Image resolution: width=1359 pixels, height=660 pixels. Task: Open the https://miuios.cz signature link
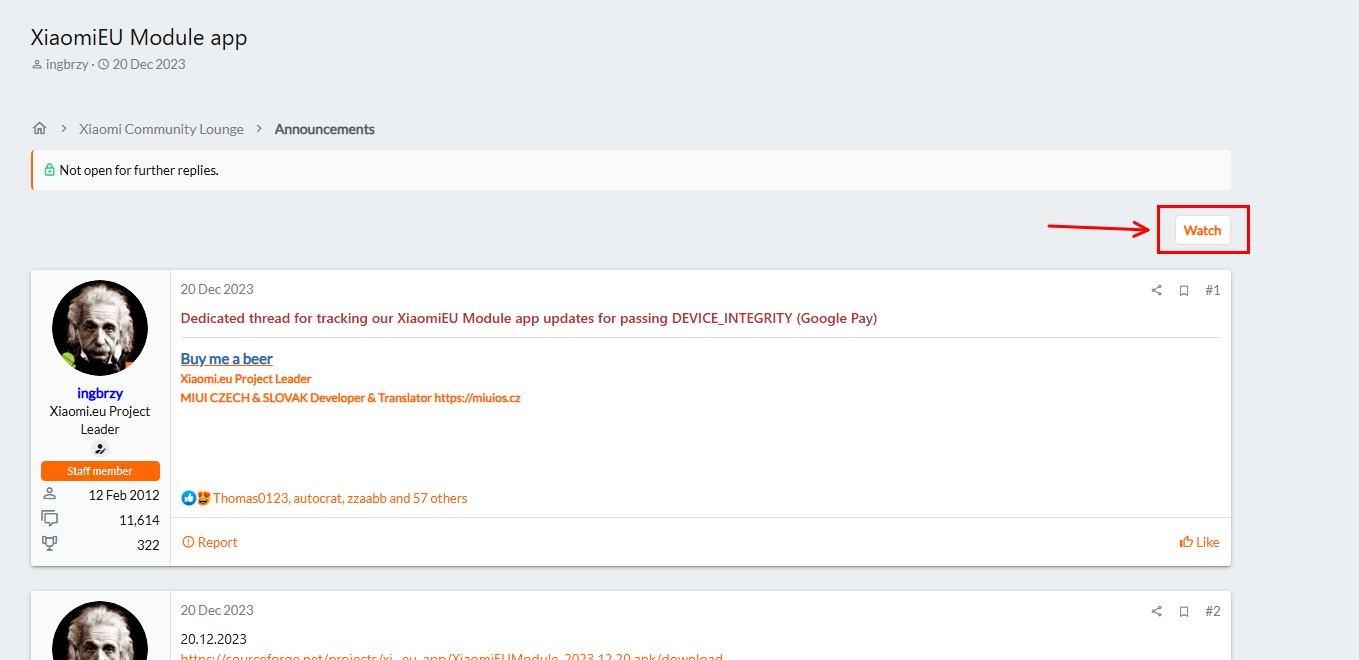[477, 398]
